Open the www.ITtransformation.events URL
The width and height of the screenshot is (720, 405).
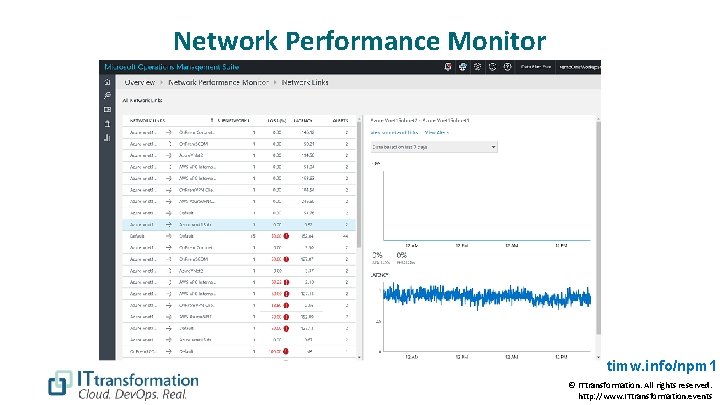click(645, 396)
